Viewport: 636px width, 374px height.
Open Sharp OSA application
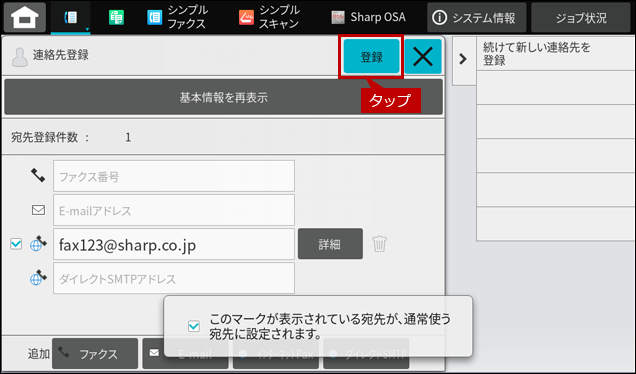tap(368, 17)
